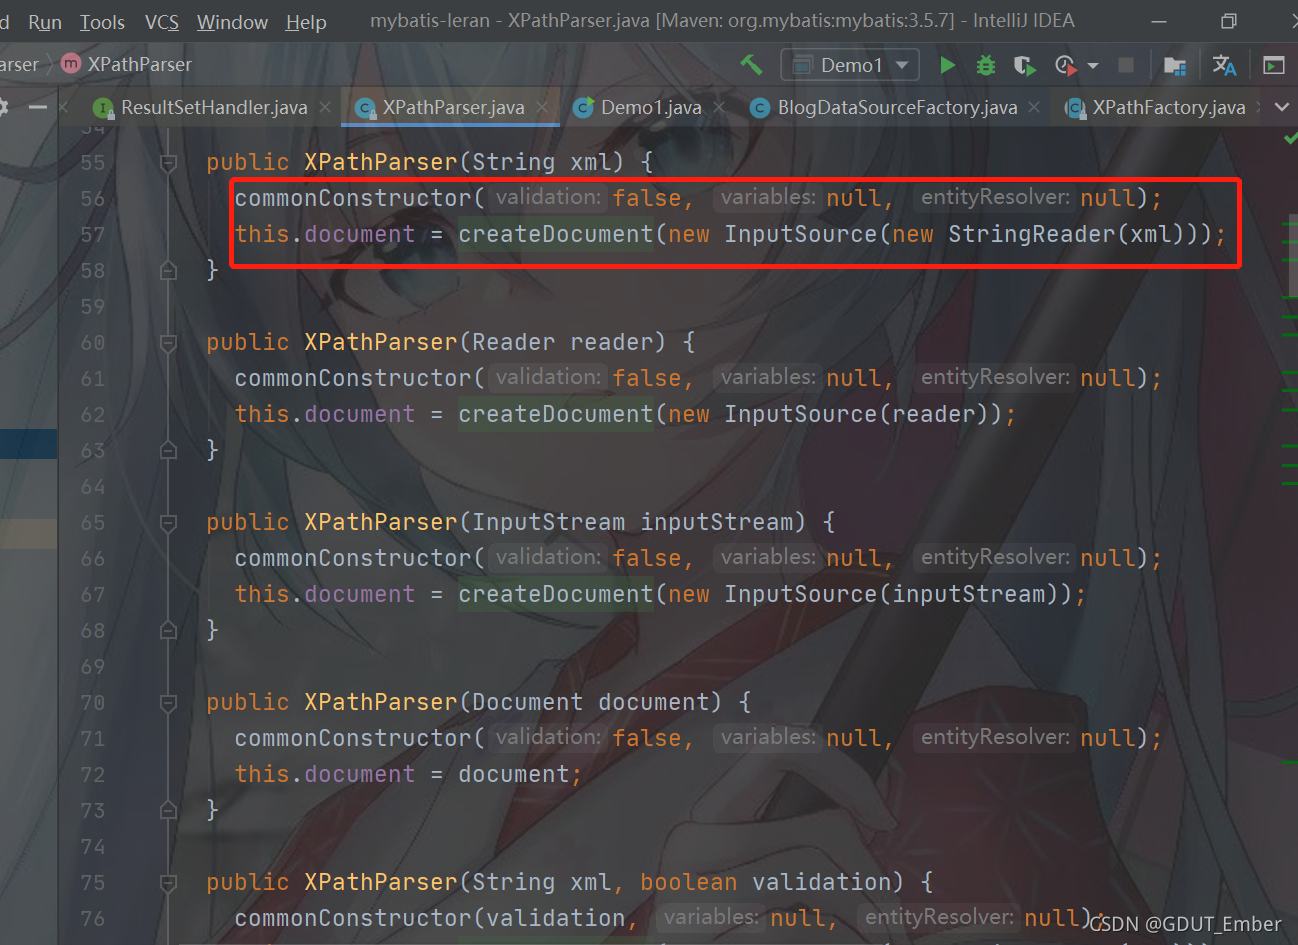This screenshot has height=945, width=1298.
Task: Collapse the fold end marker at line 68
Action: tap(168, 630)
